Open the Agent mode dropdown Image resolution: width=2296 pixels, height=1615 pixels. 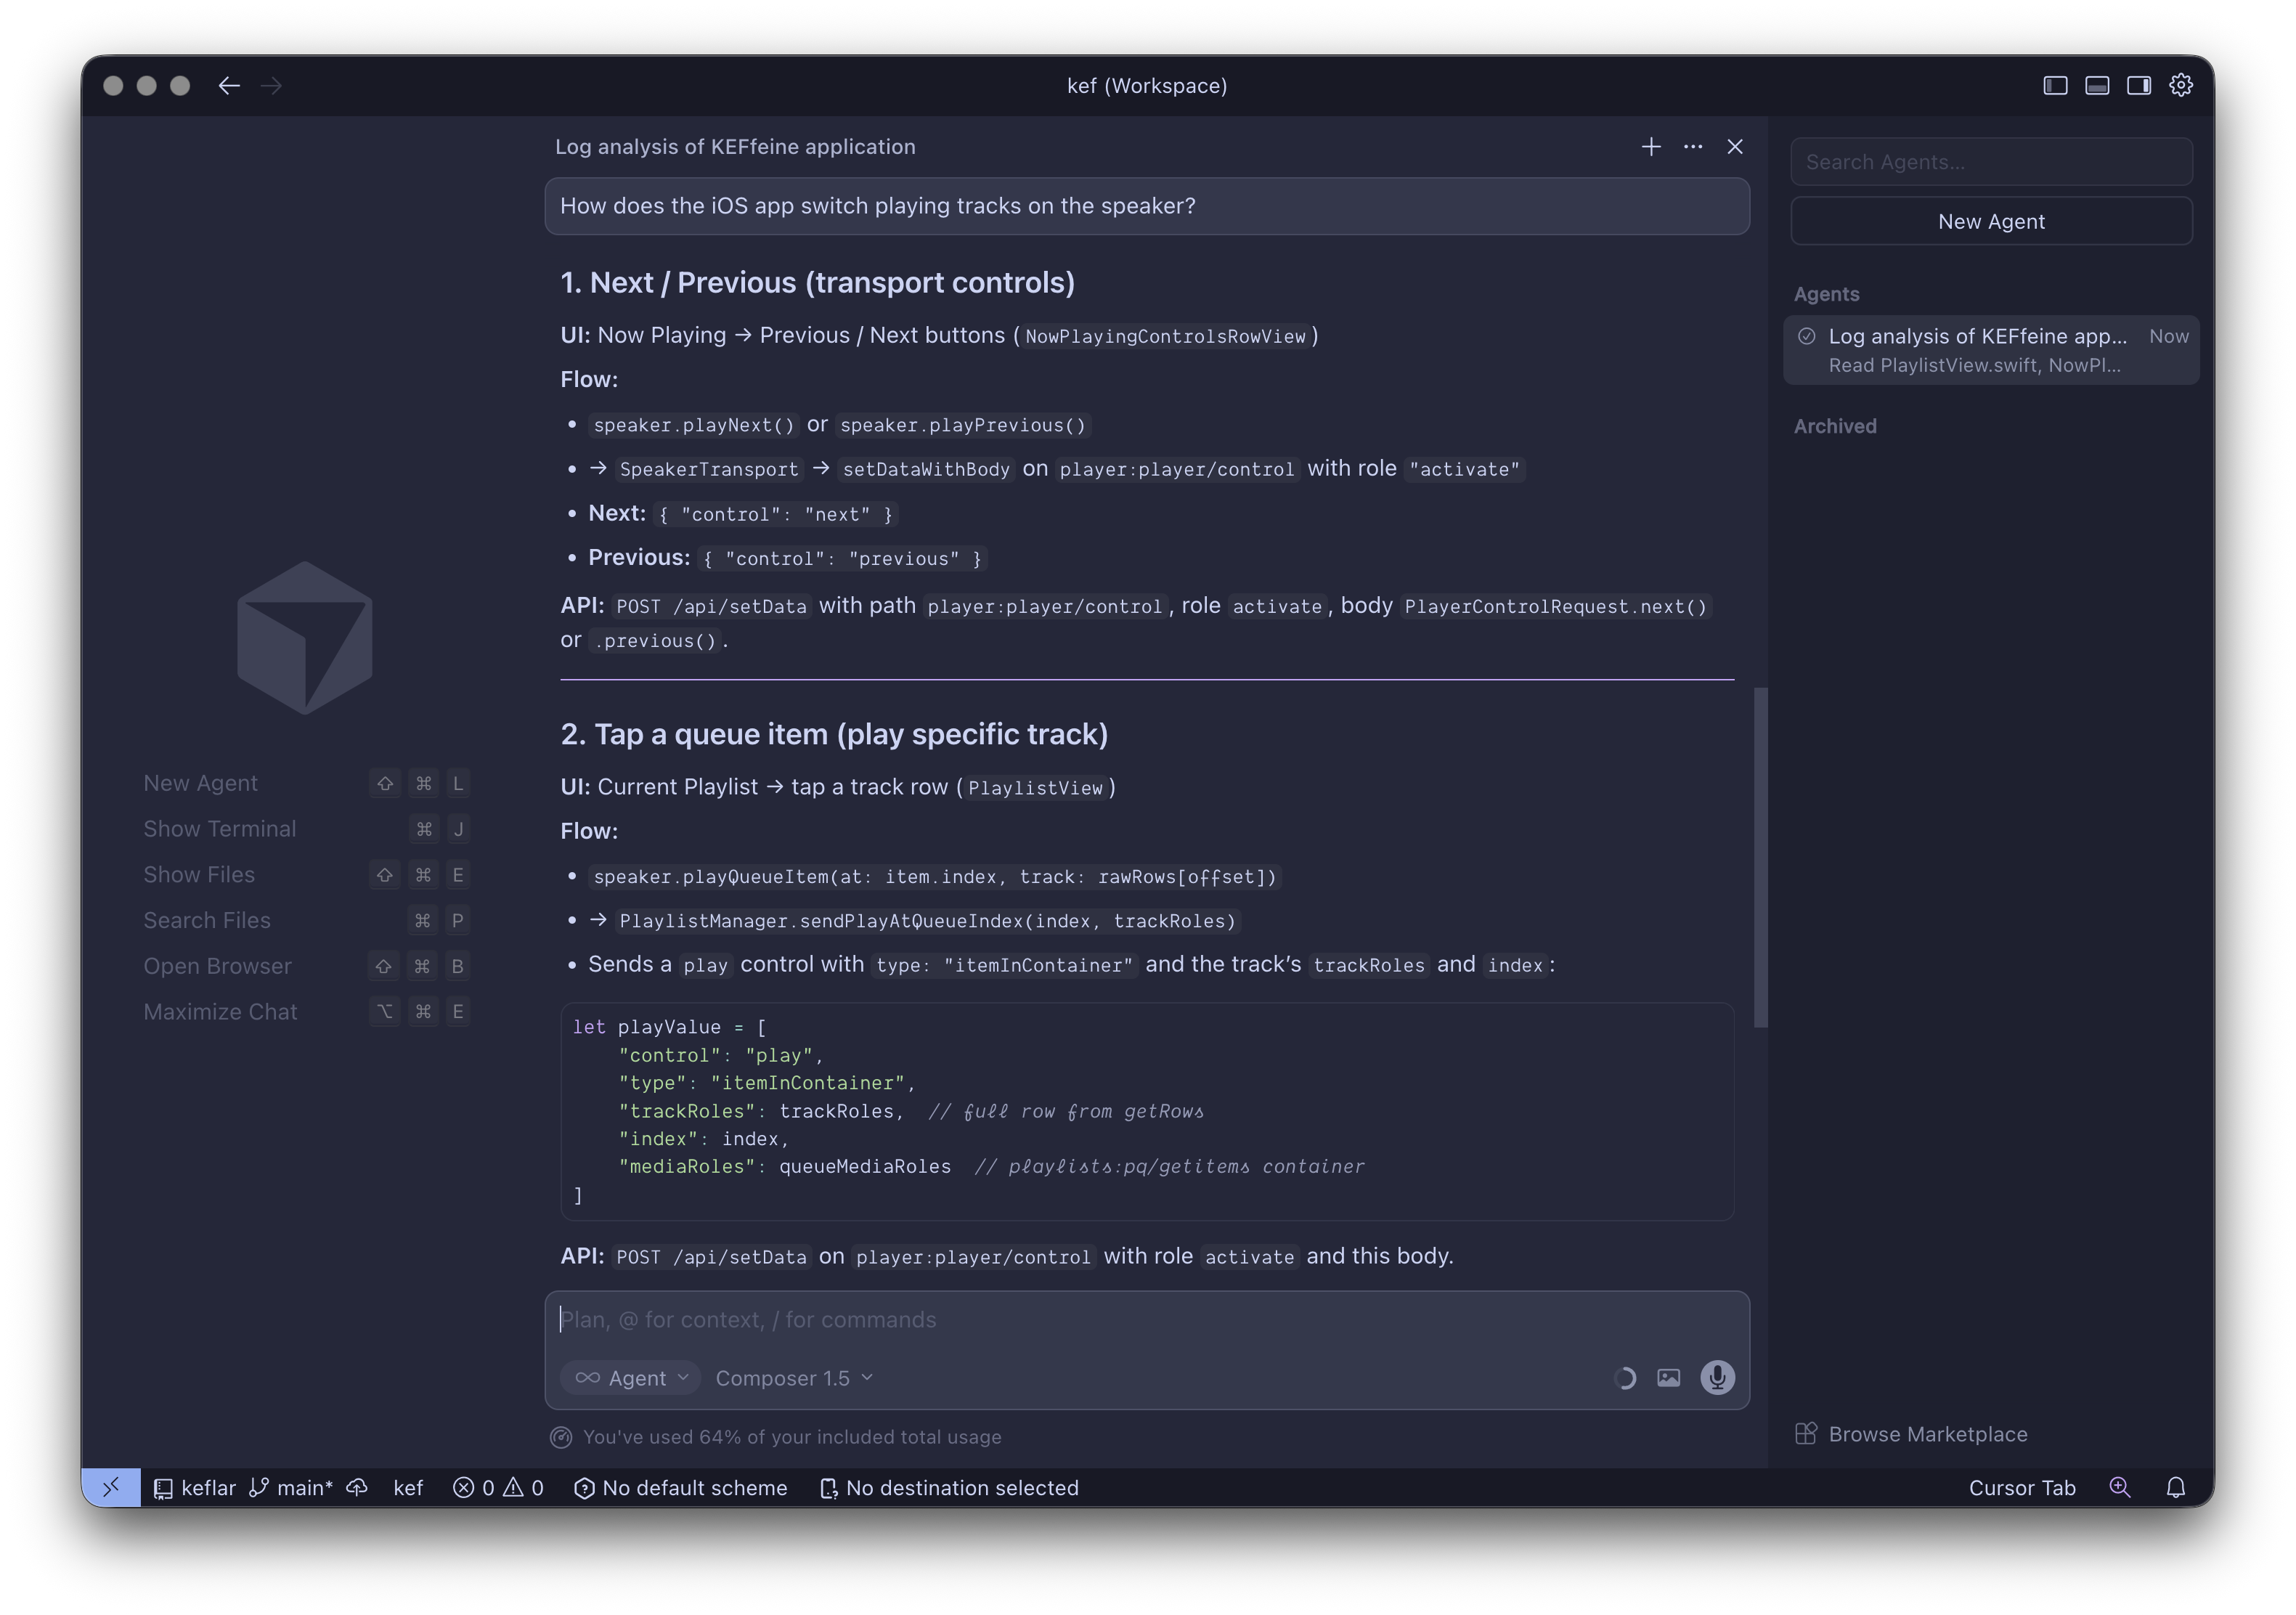pyautogui.click(x=632, y=1377)
